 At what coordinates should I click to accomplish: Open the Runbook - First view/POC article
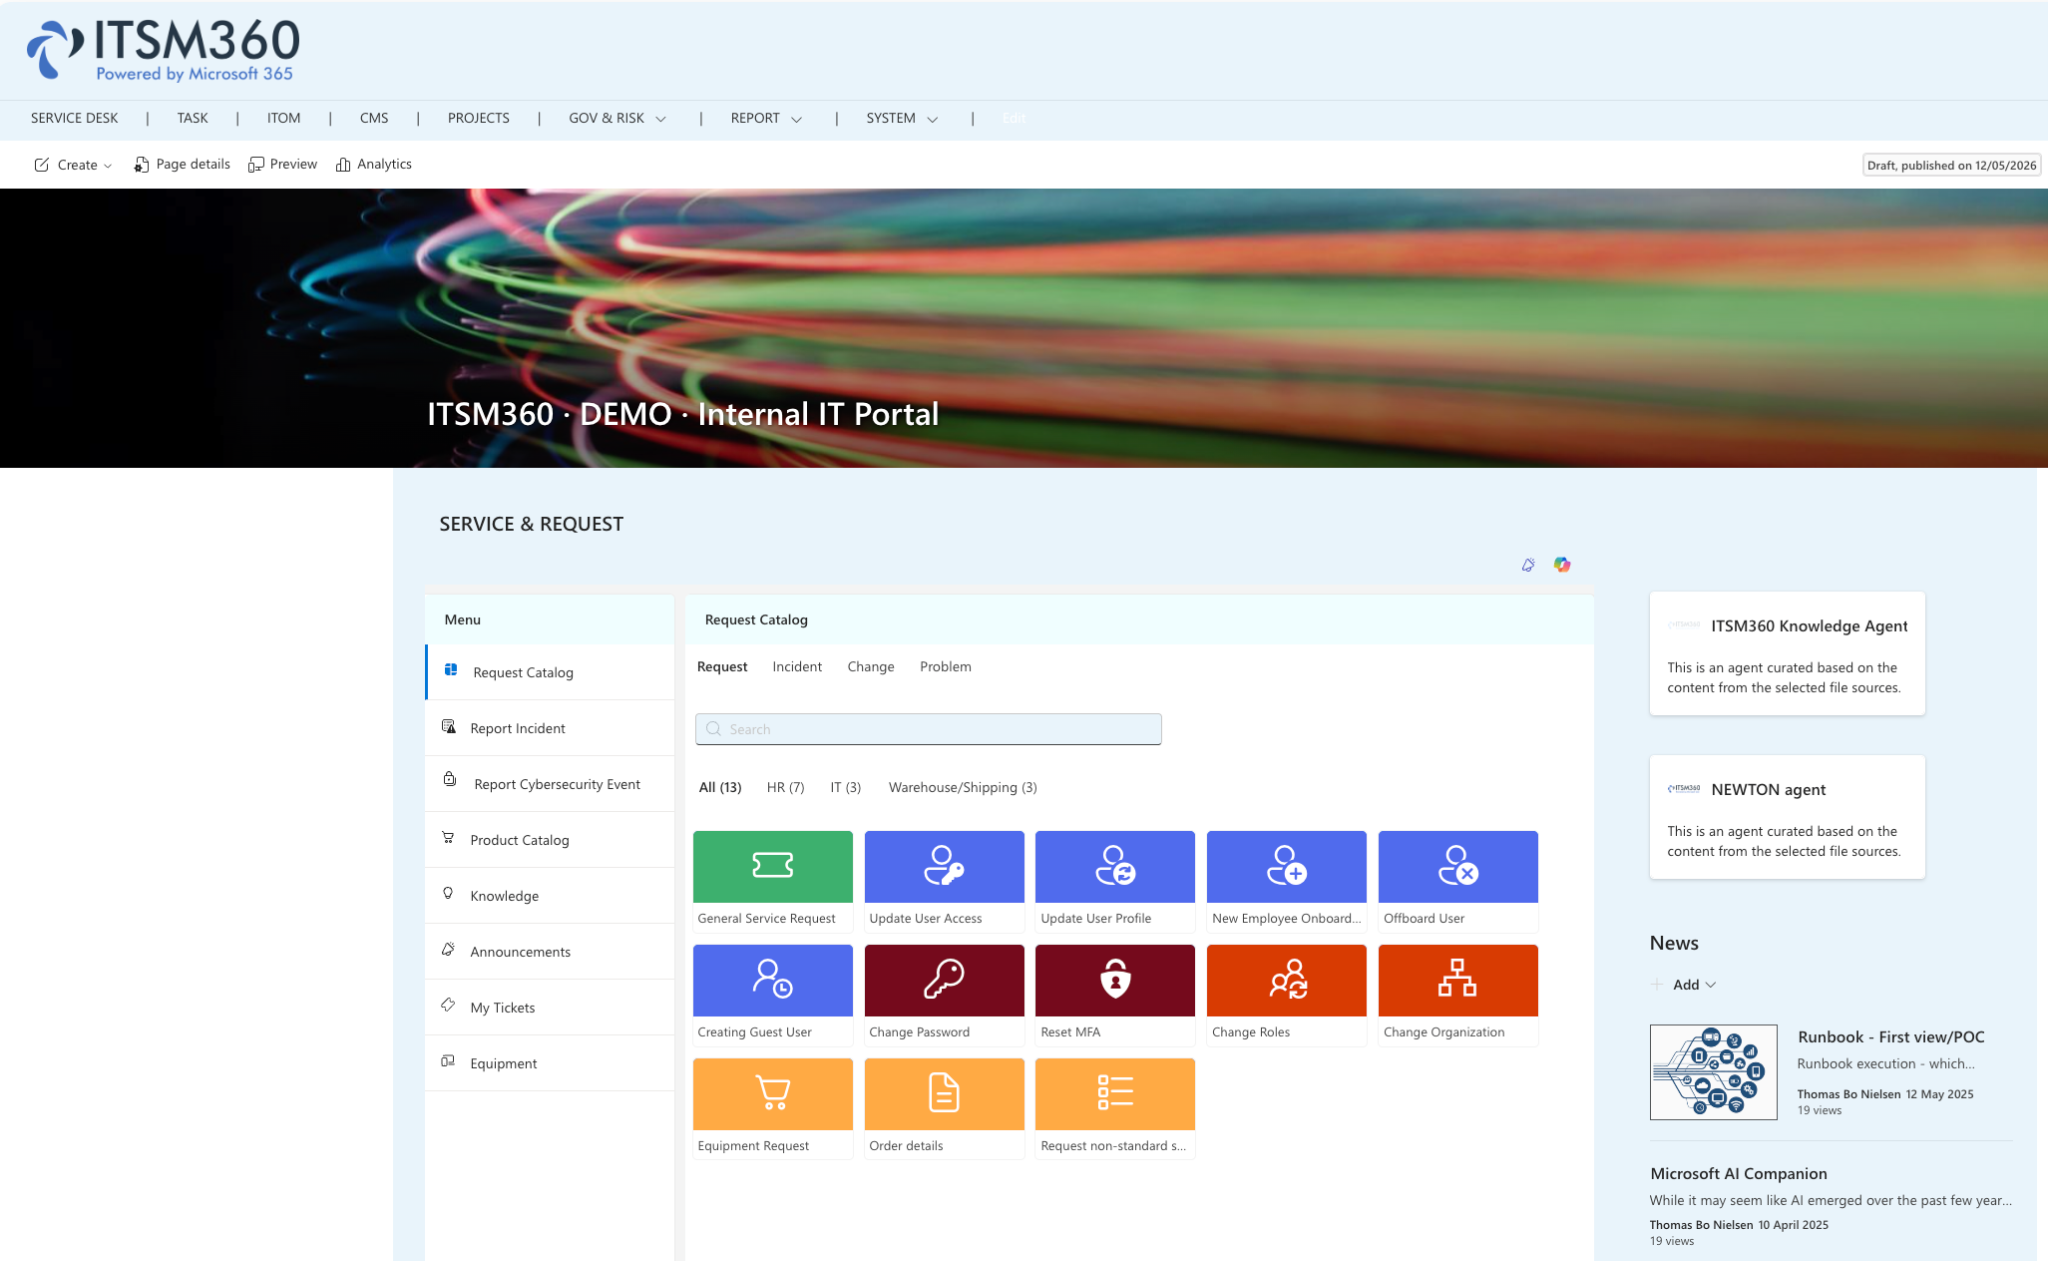pyautogui.click(x=1890, y=1037)
